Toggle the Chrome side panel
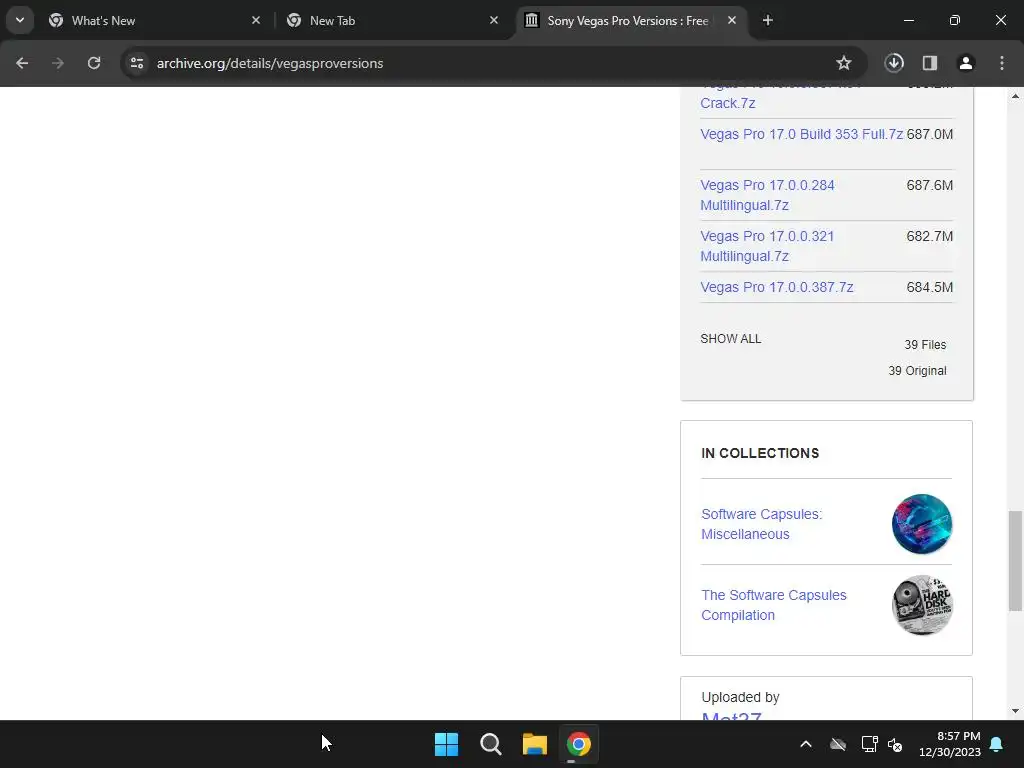 point(930,63)
